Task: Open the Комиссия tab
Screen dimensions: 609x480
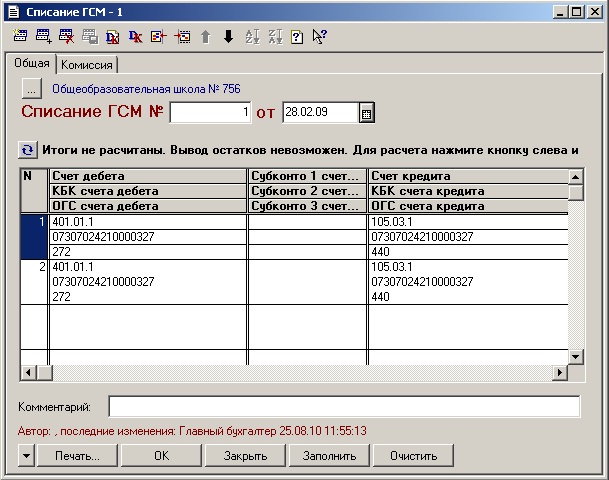Action: click(x=87, y=64)
